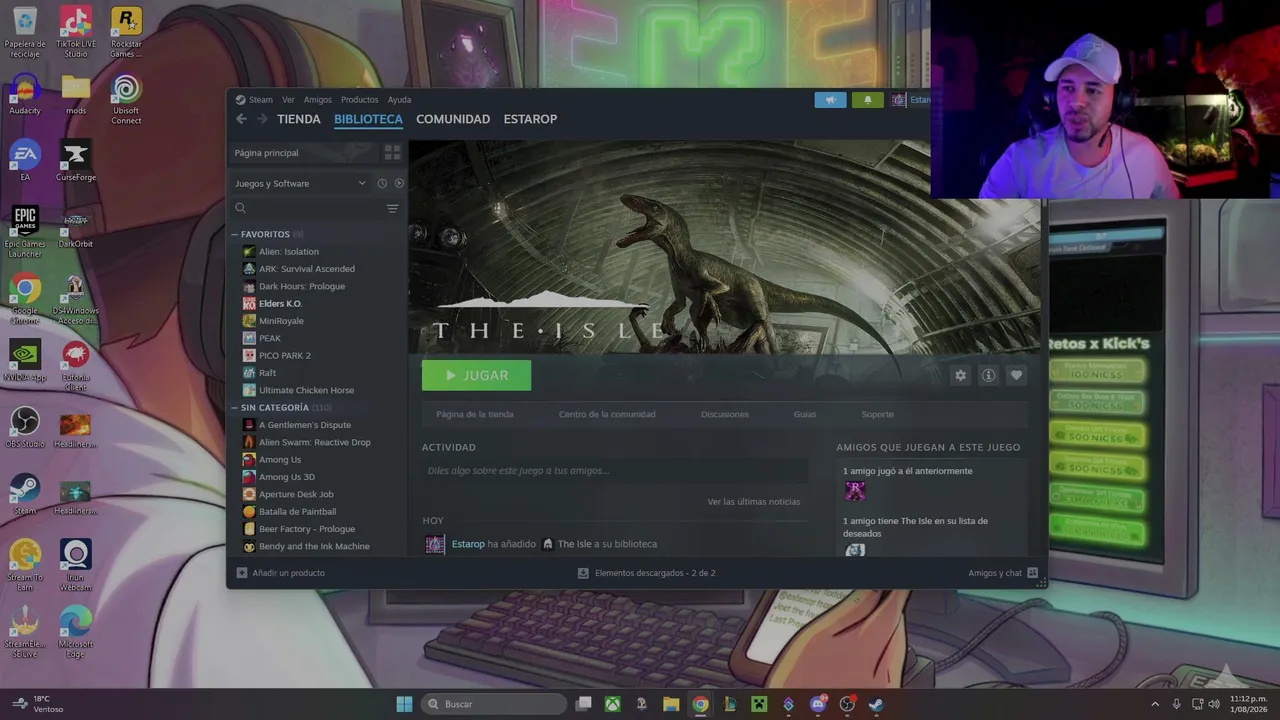Sort library by recent activity clock icon
The height and width of the screenshot is (720, 1280).
point(382,184)
